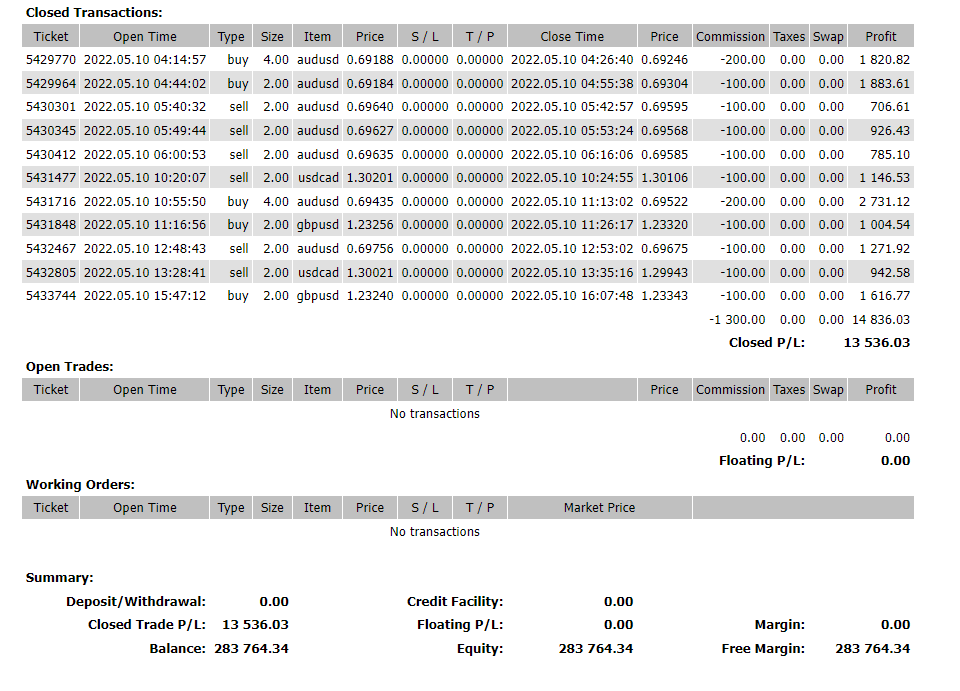Viewport: 960px width, 691px height.
Task: Click open price 0.69188
Action: coord(370,59)
